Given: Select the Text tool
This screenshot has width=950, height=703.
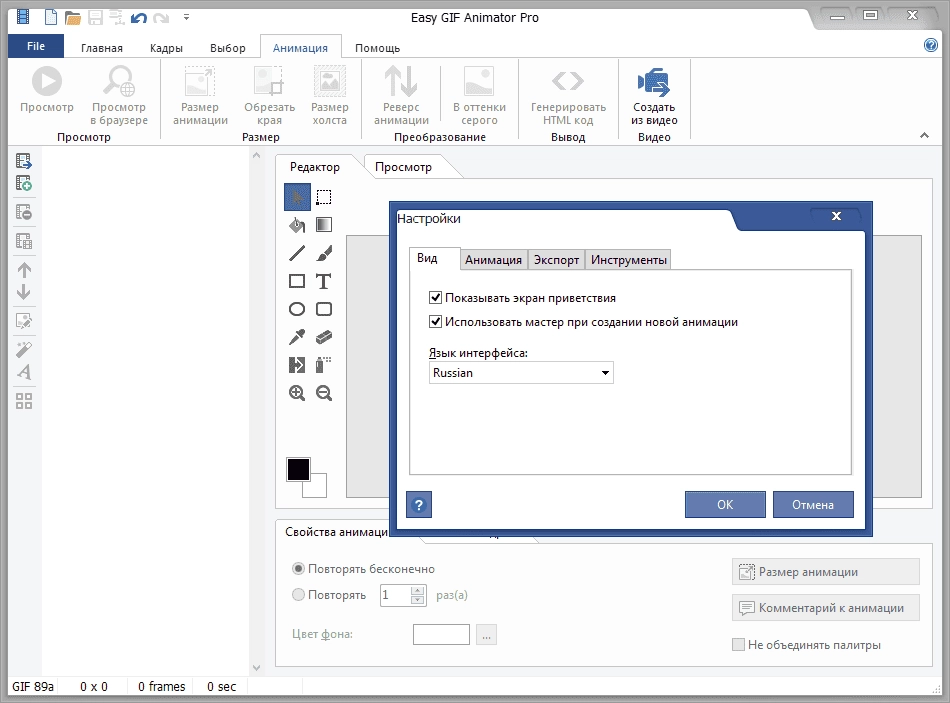Looking at the screenshot, I should tap(324, 281).
